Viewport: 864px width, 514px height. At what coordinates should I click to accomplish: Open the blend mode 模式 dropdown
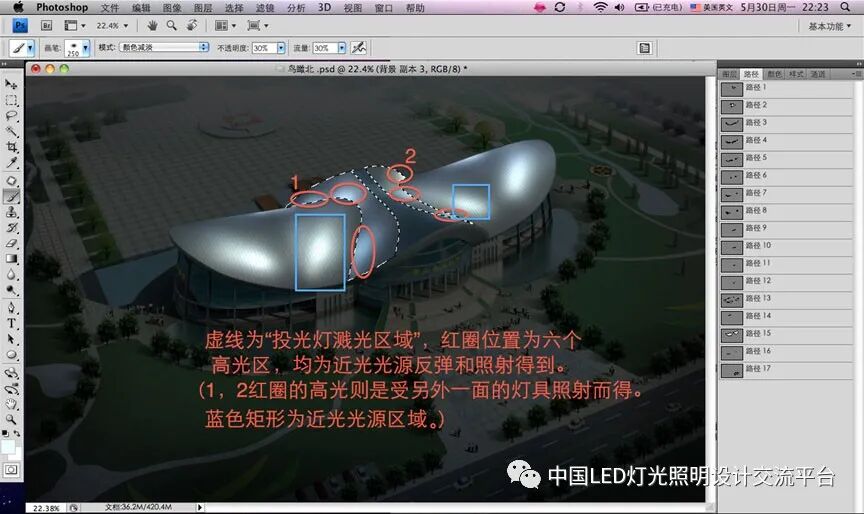point(164,47)
